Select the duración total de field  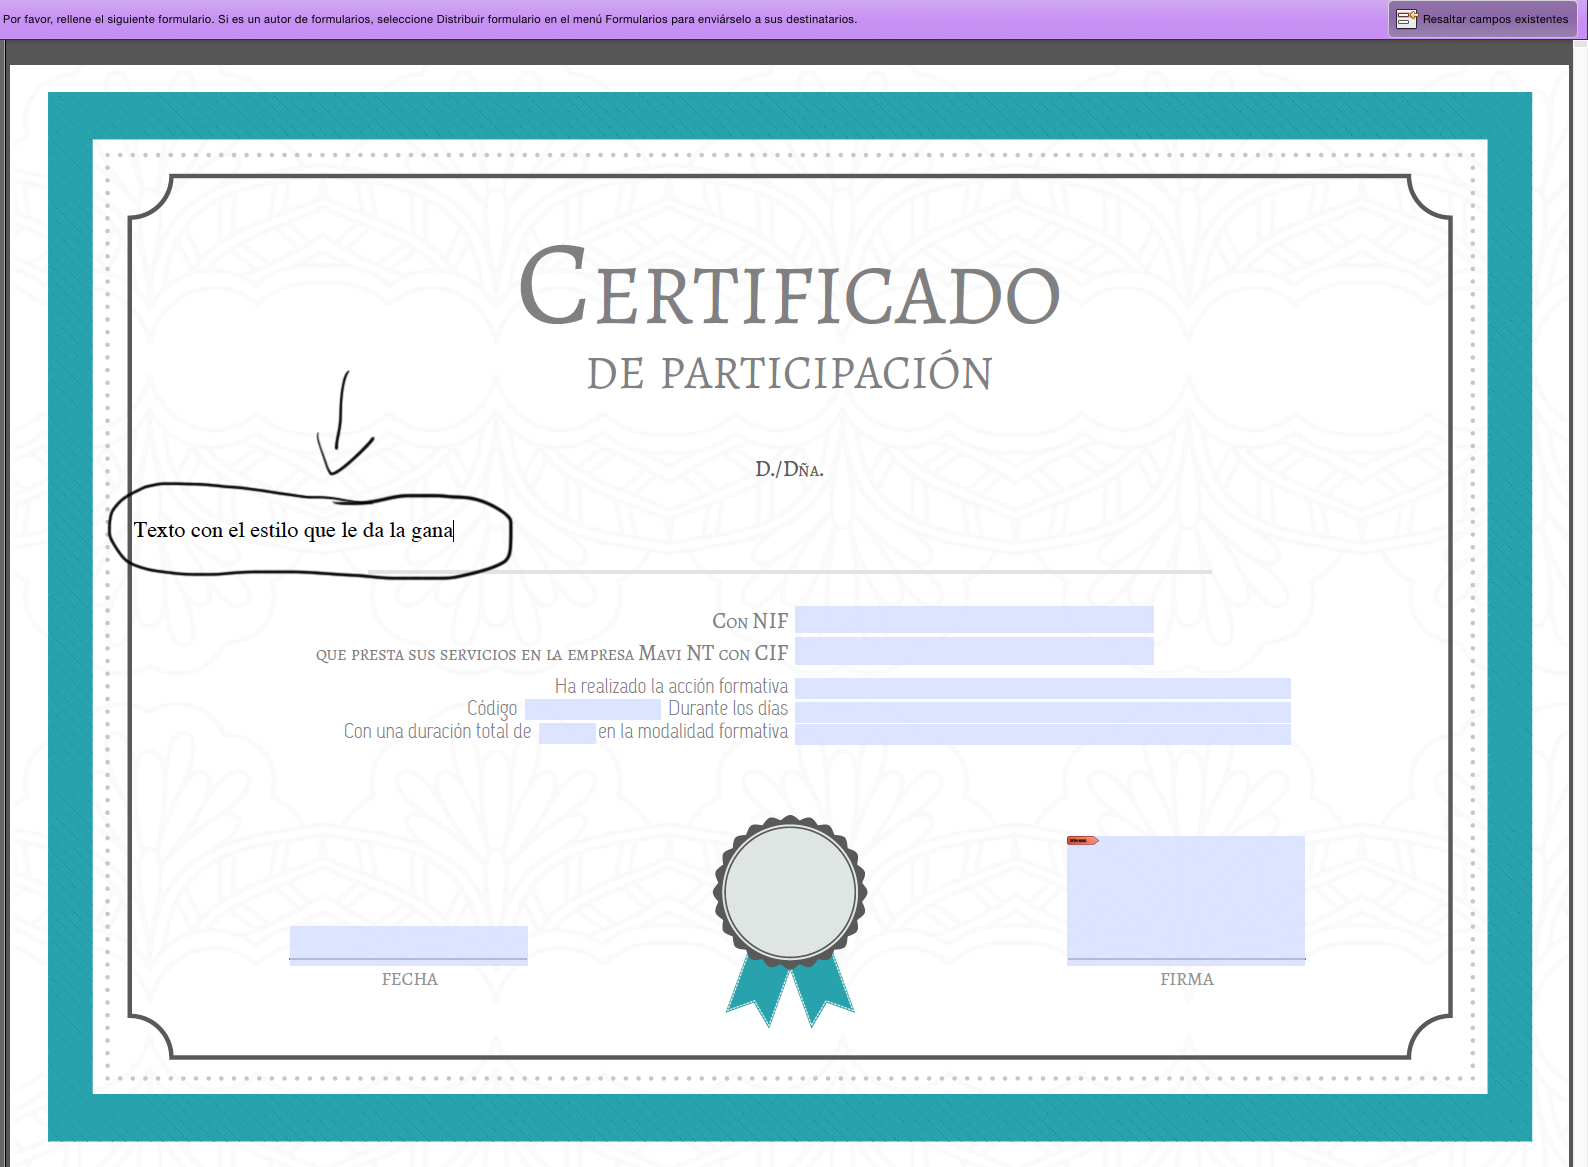(567, 733)
